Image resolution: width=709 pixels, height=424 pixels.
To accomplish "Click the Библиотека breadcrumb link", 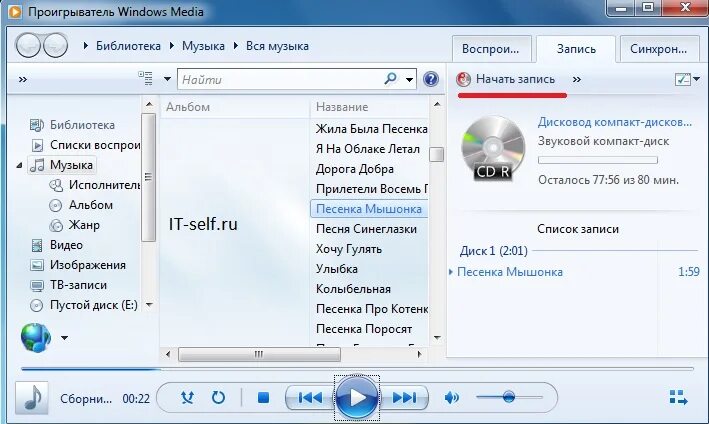I will [128, 46].
